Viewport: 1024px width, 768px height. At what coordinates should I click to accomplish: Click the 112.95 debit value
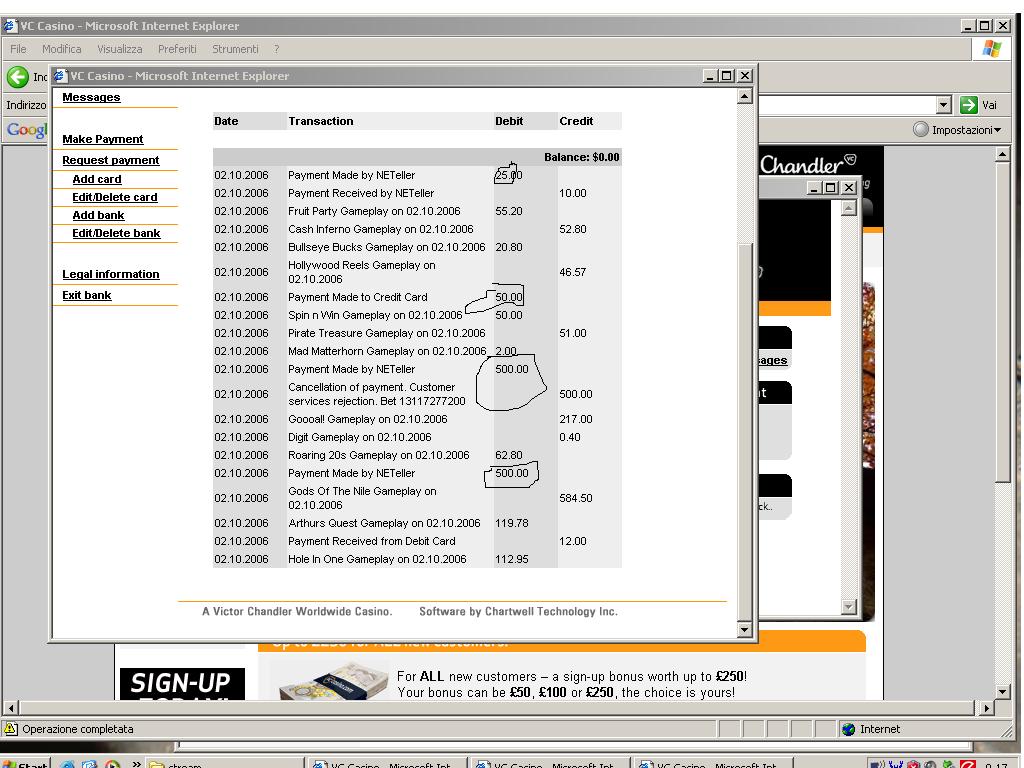(511, 559)
